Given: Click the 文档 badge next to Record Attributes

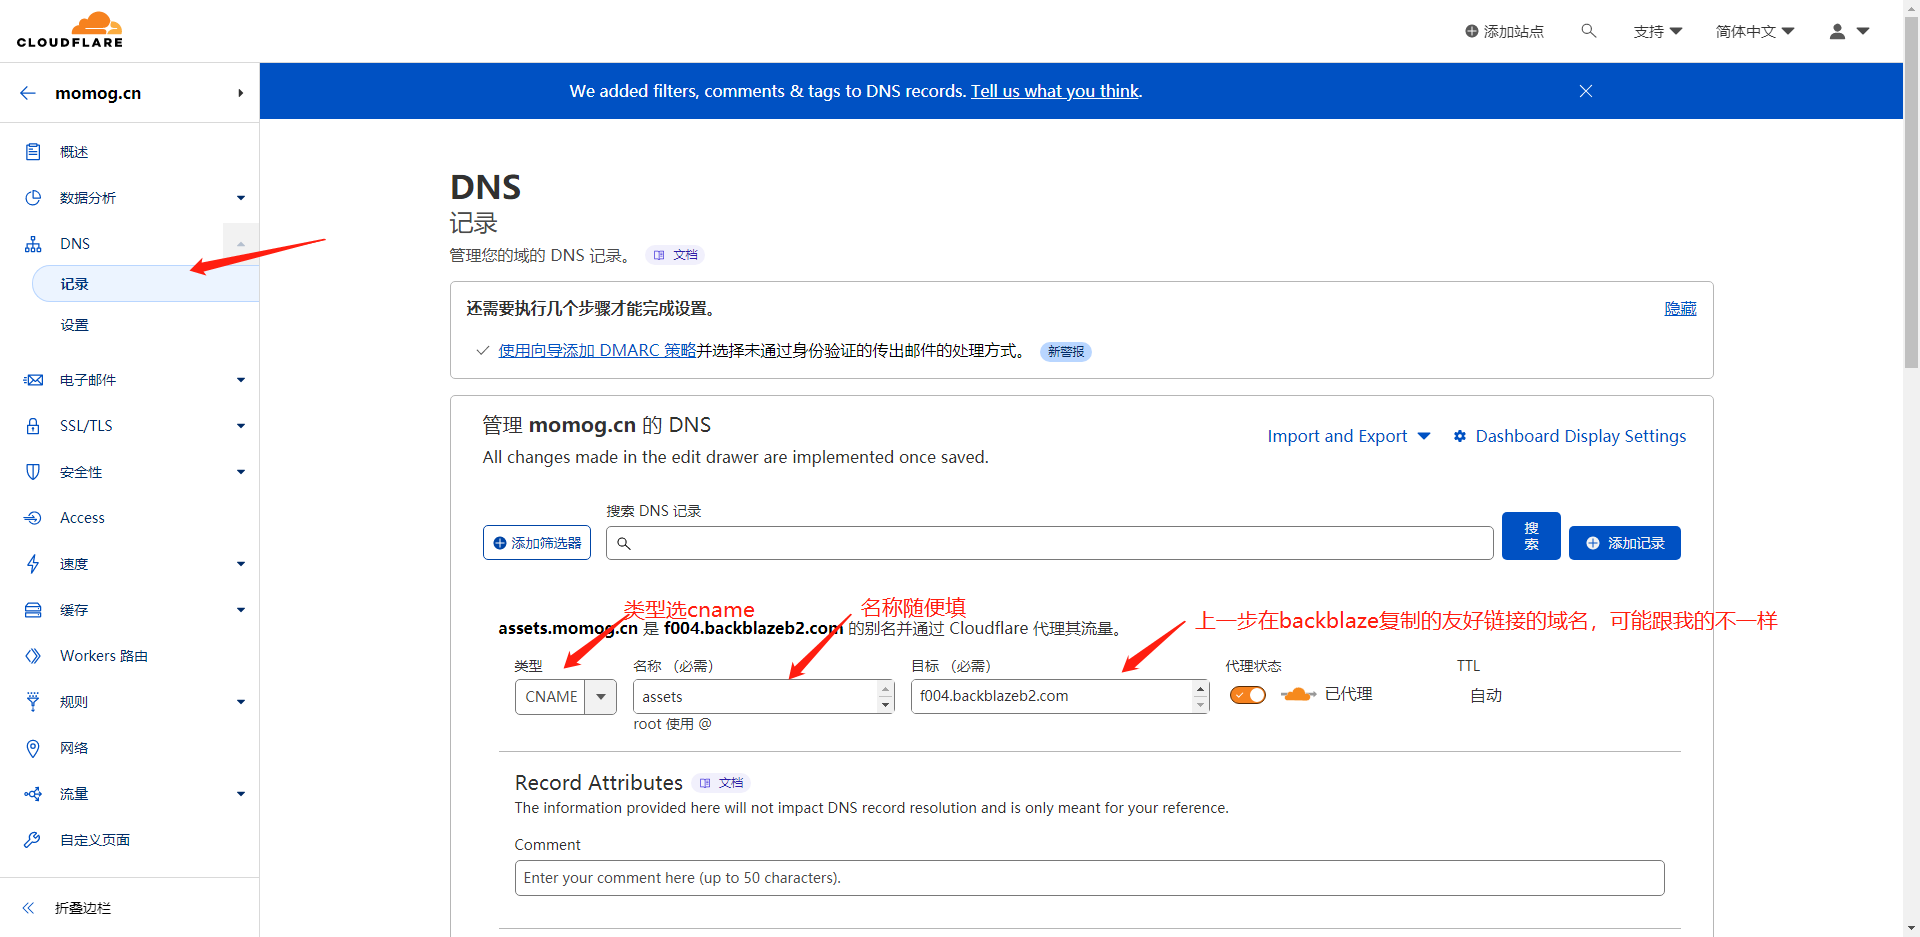Looking at the screenshot, I should [x=721, y=783].
